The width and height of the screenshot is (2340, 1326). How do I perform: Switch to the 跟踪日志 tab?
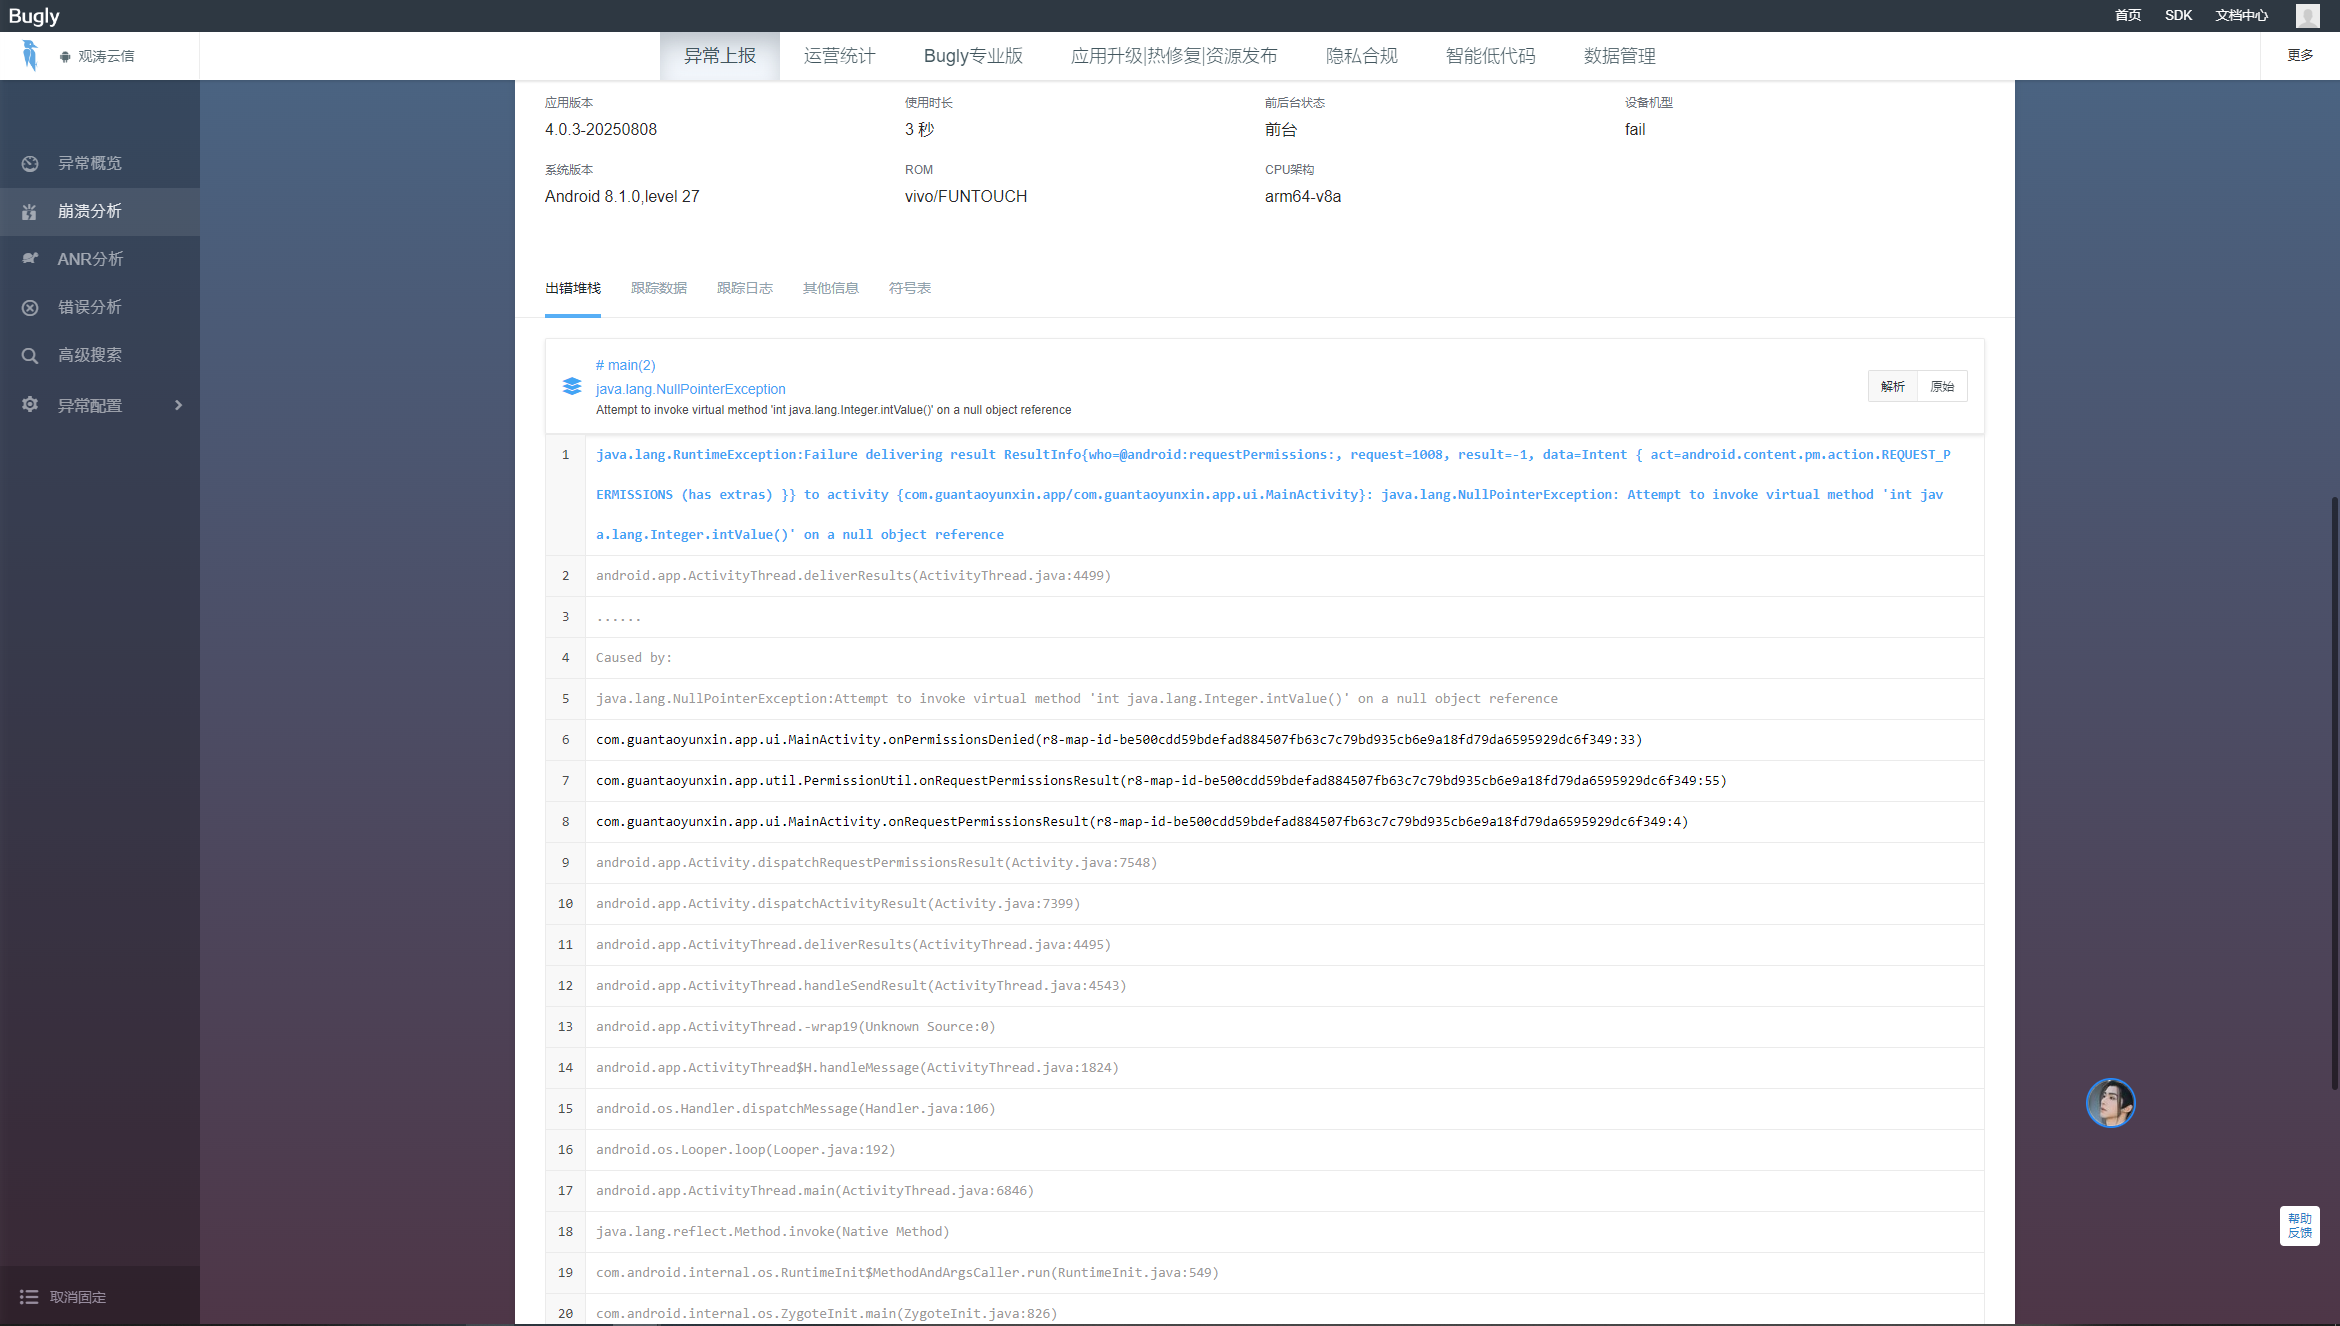pyautogui.click(x=744, y=288)
